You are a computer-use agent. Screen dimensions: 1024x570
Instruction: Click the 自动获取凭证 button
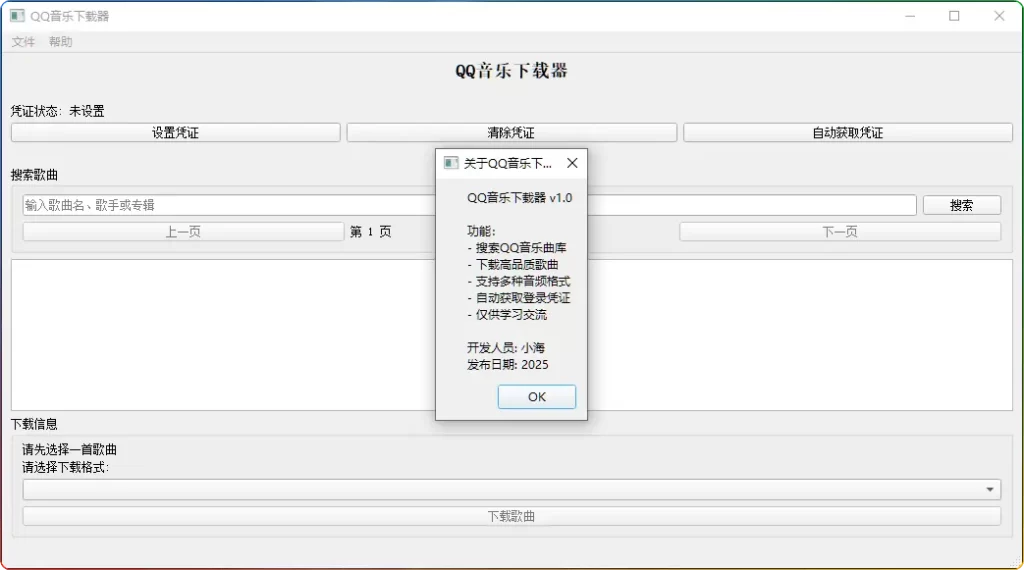point(848,133)
